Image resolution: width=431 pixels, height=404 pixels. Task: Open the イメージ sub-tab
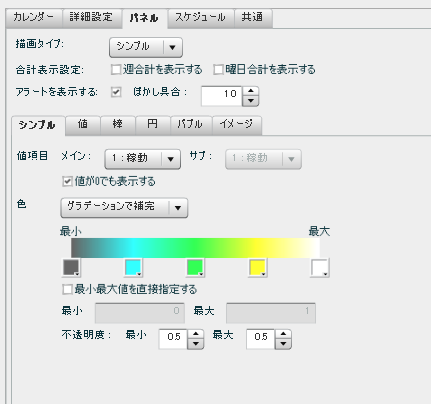point(237,125)
